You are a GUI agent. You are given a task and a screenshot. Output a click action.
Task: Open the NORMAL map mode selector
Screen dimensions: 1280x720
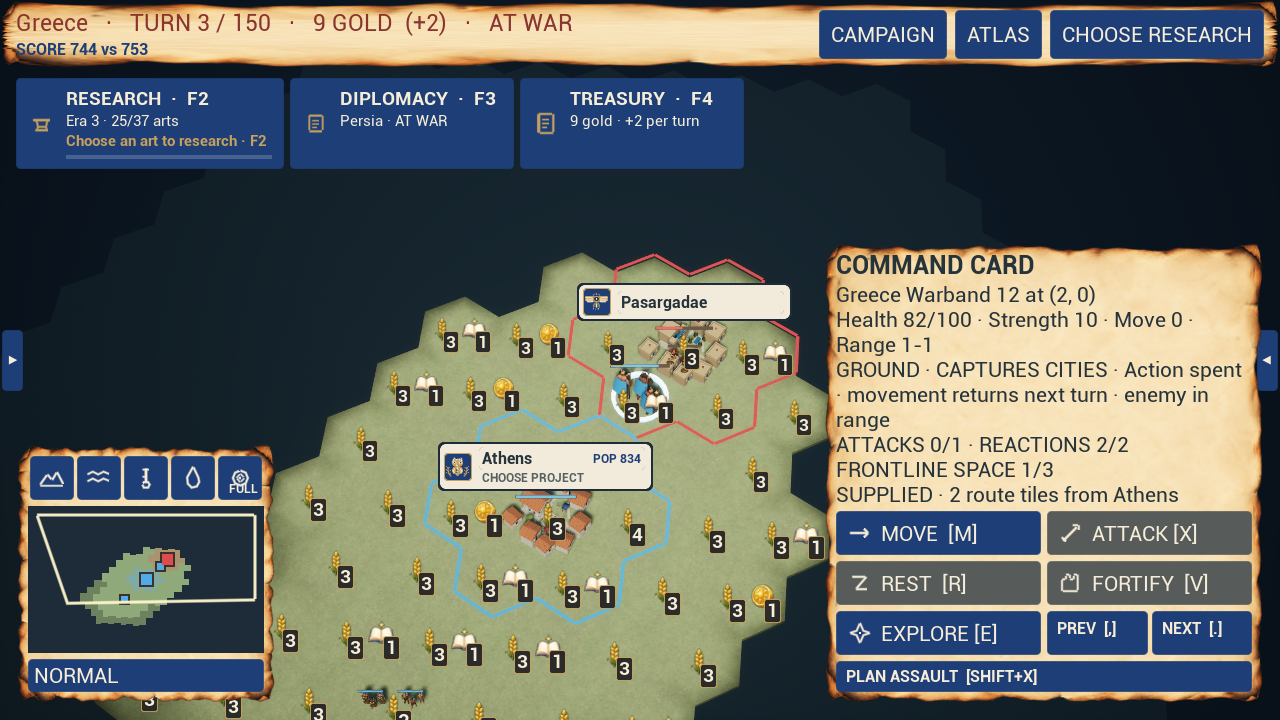point(146,676)
